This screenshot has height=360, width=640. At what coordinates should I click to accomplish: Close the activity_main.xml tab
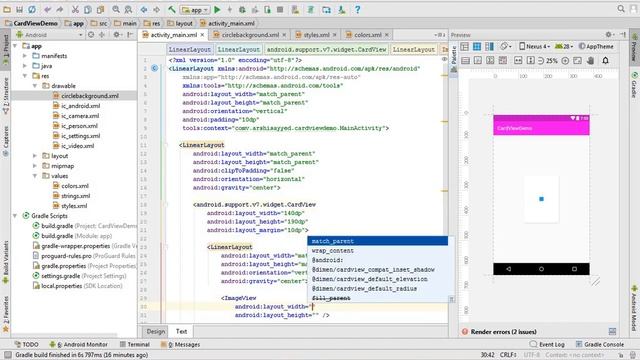(202, 35)
